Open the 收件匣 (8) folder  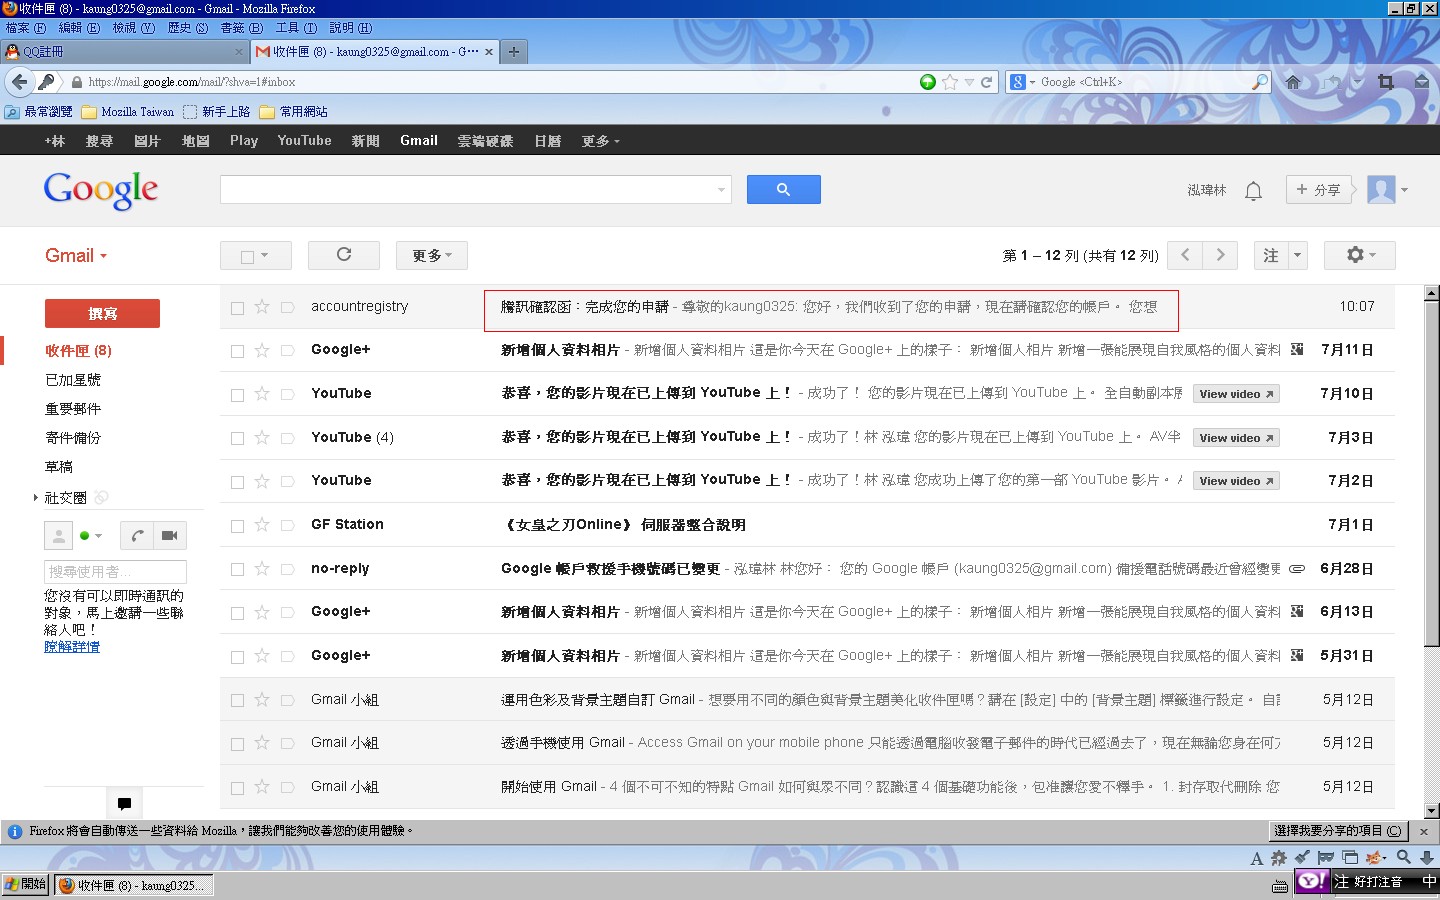coord(79,351)
